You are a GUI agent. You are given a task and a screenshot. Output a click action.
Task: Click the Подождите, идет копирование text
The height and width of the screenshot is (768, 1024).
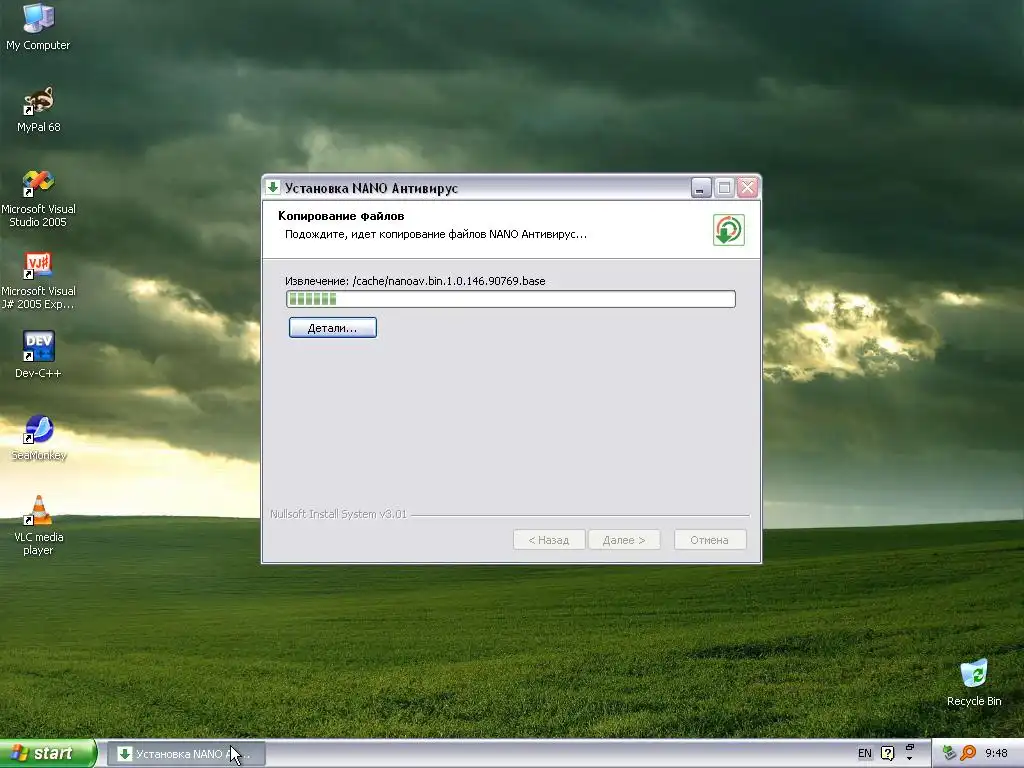tap(436, 234)
